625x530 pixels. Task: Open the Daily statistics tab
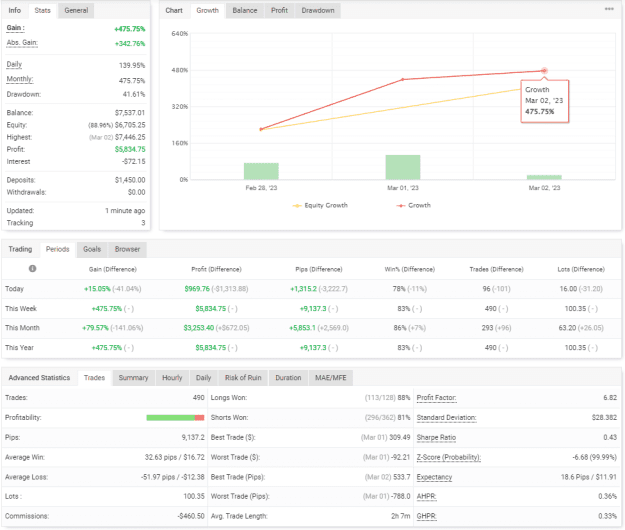tap(203, 377)
